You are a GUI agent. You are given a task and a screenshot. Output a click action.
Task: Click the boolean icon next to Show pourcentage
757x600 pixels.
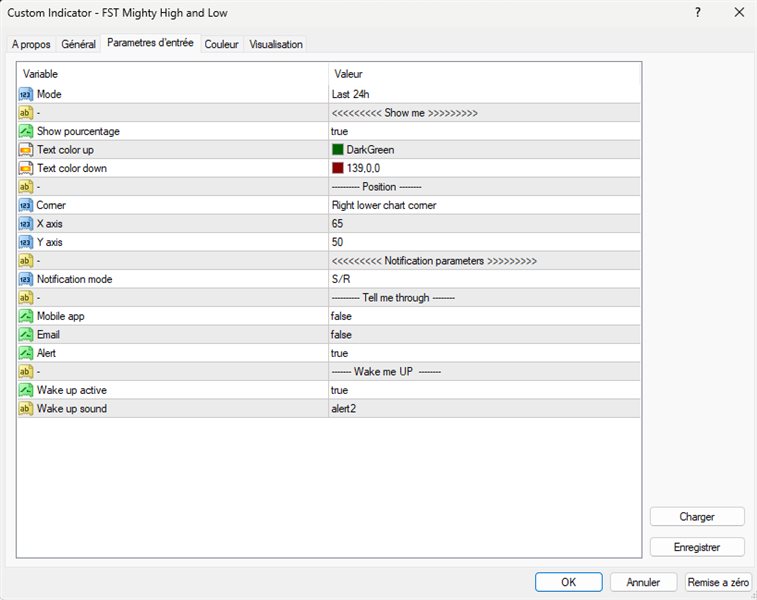[x=26, y=131]
